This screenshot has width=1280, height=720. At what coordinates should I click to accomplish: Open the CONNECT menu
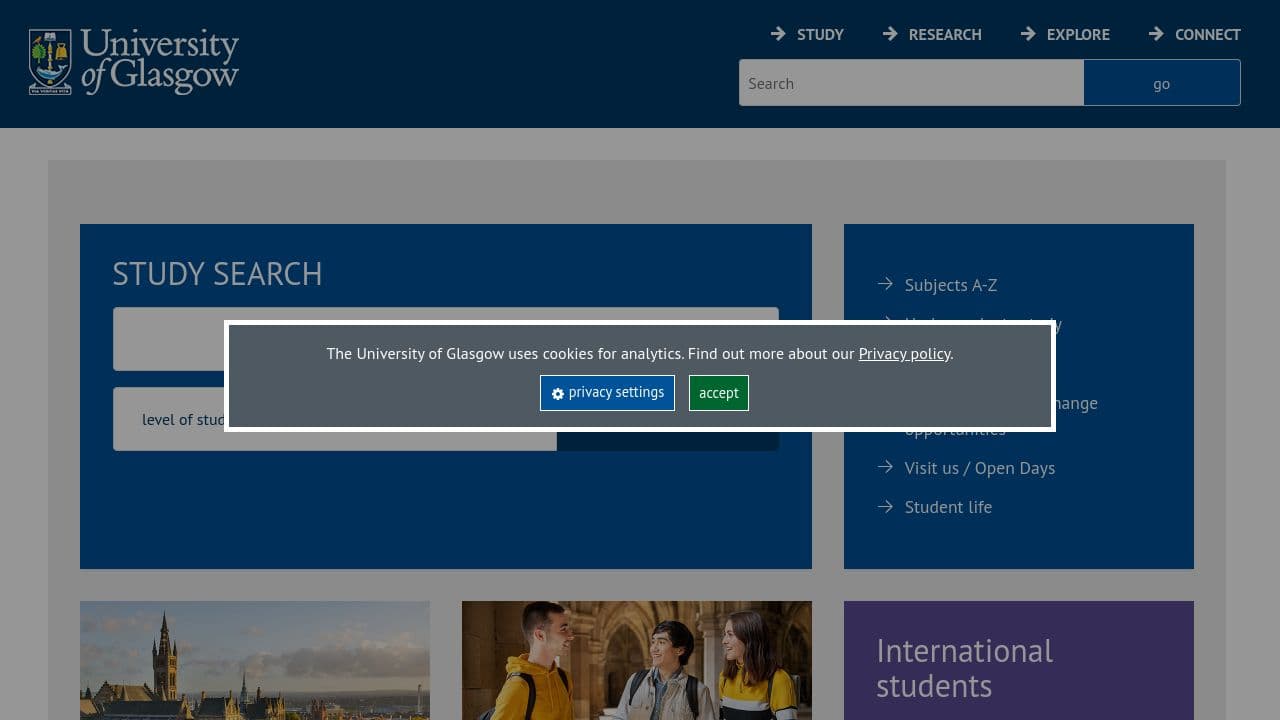click(1207, 33)
